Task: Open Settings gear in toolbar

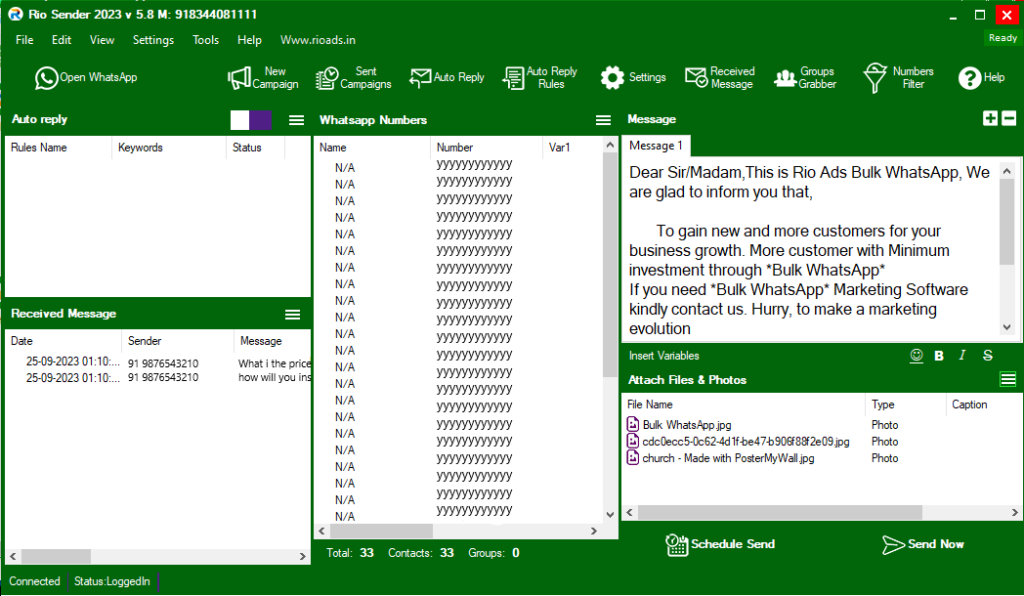Action: (x=633, y=78)
